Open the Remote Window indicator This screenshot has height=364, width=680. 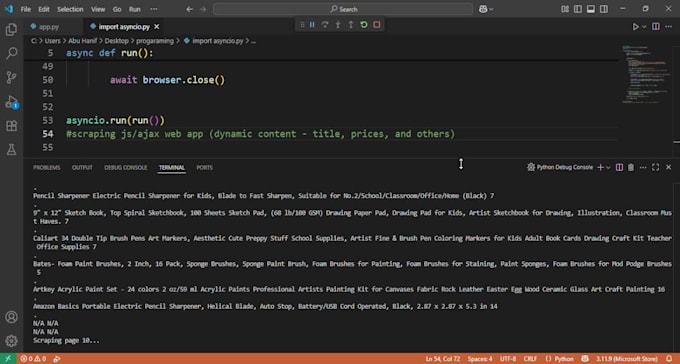coord(8,359)
